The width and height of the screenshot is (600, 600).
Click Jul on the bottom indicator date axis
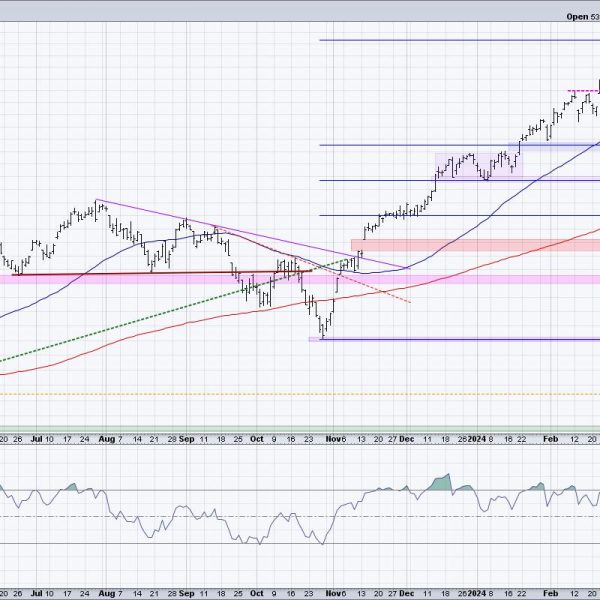(36, 593)
